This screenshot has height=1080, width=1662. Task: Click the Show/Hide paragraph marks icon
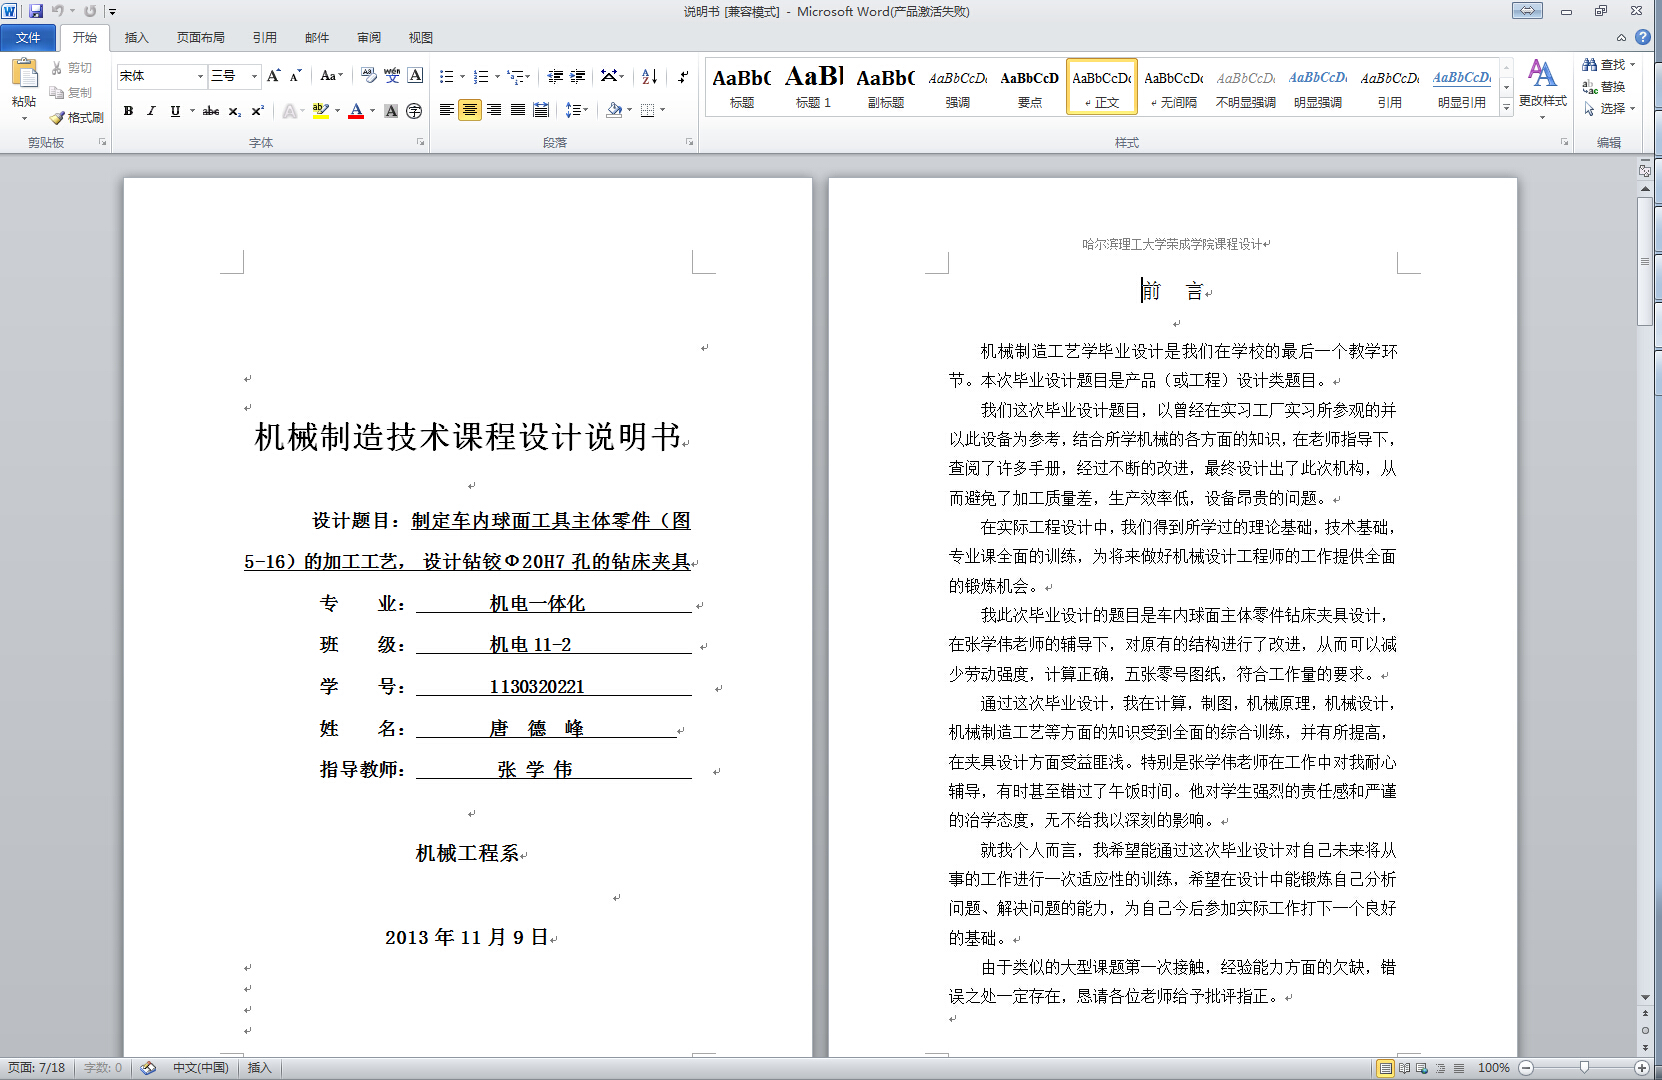pyautogui.click(x=683, y=76)
